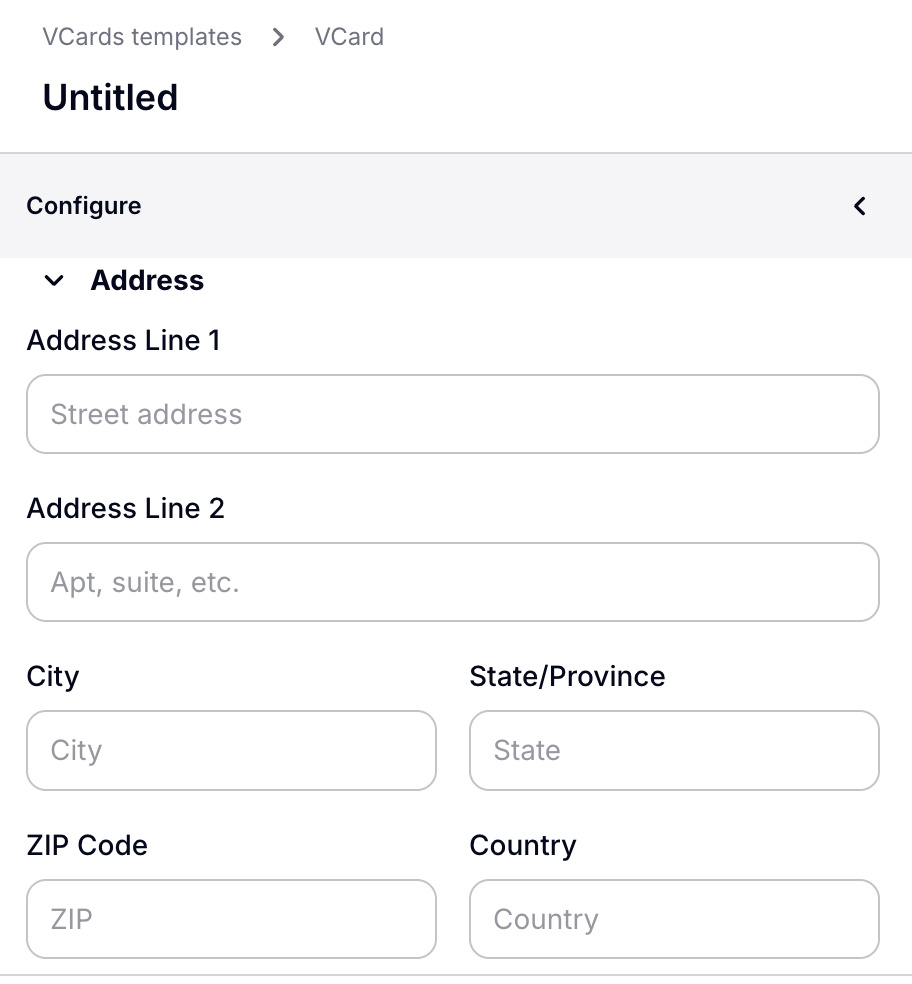The image size is (912, 984).
Task: Click the ZIP Code label
Action: (x=87, y=845)
